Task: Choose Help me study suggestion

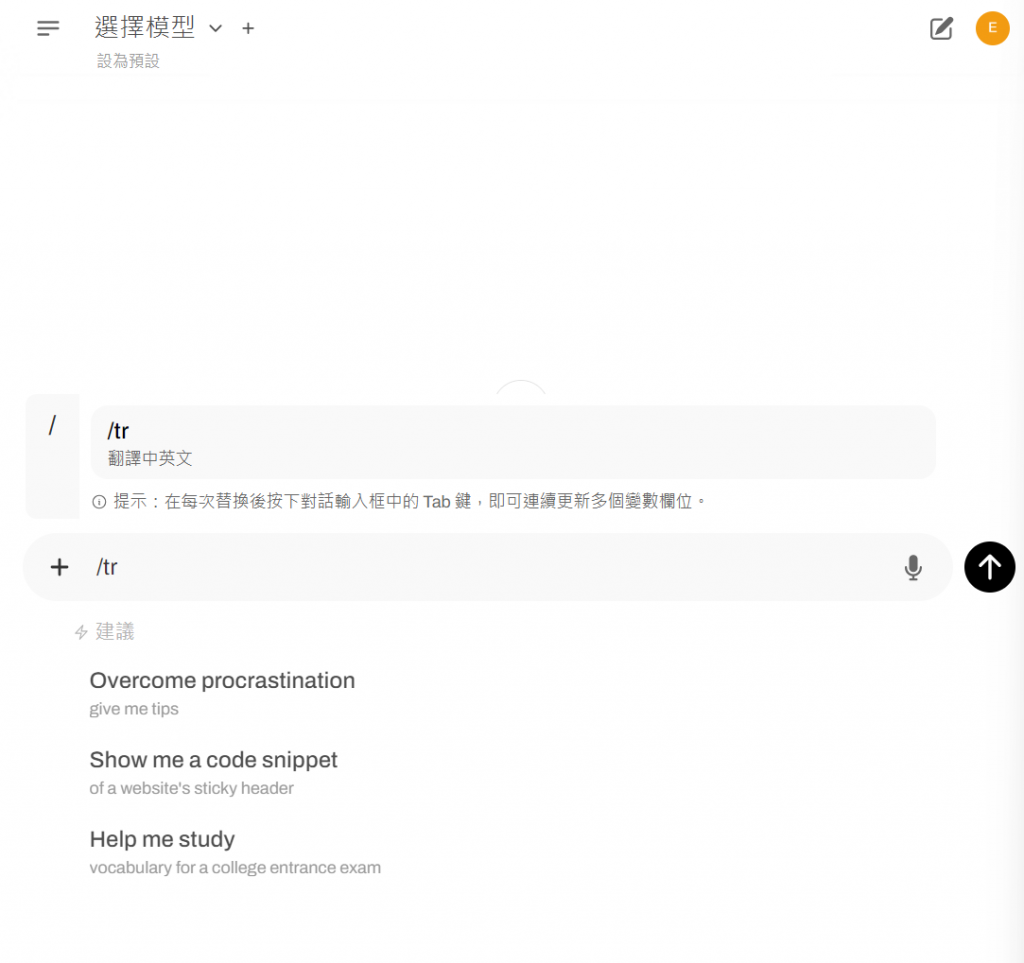Action: click(x=234, y=852)
